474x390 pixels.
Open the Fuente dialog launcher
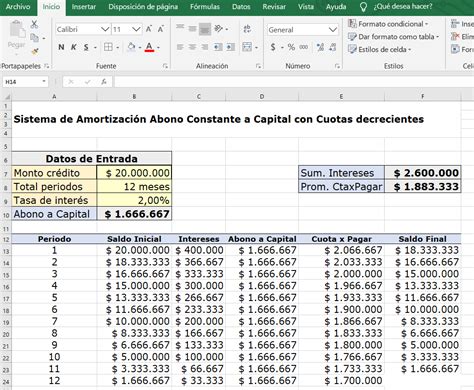165,66
